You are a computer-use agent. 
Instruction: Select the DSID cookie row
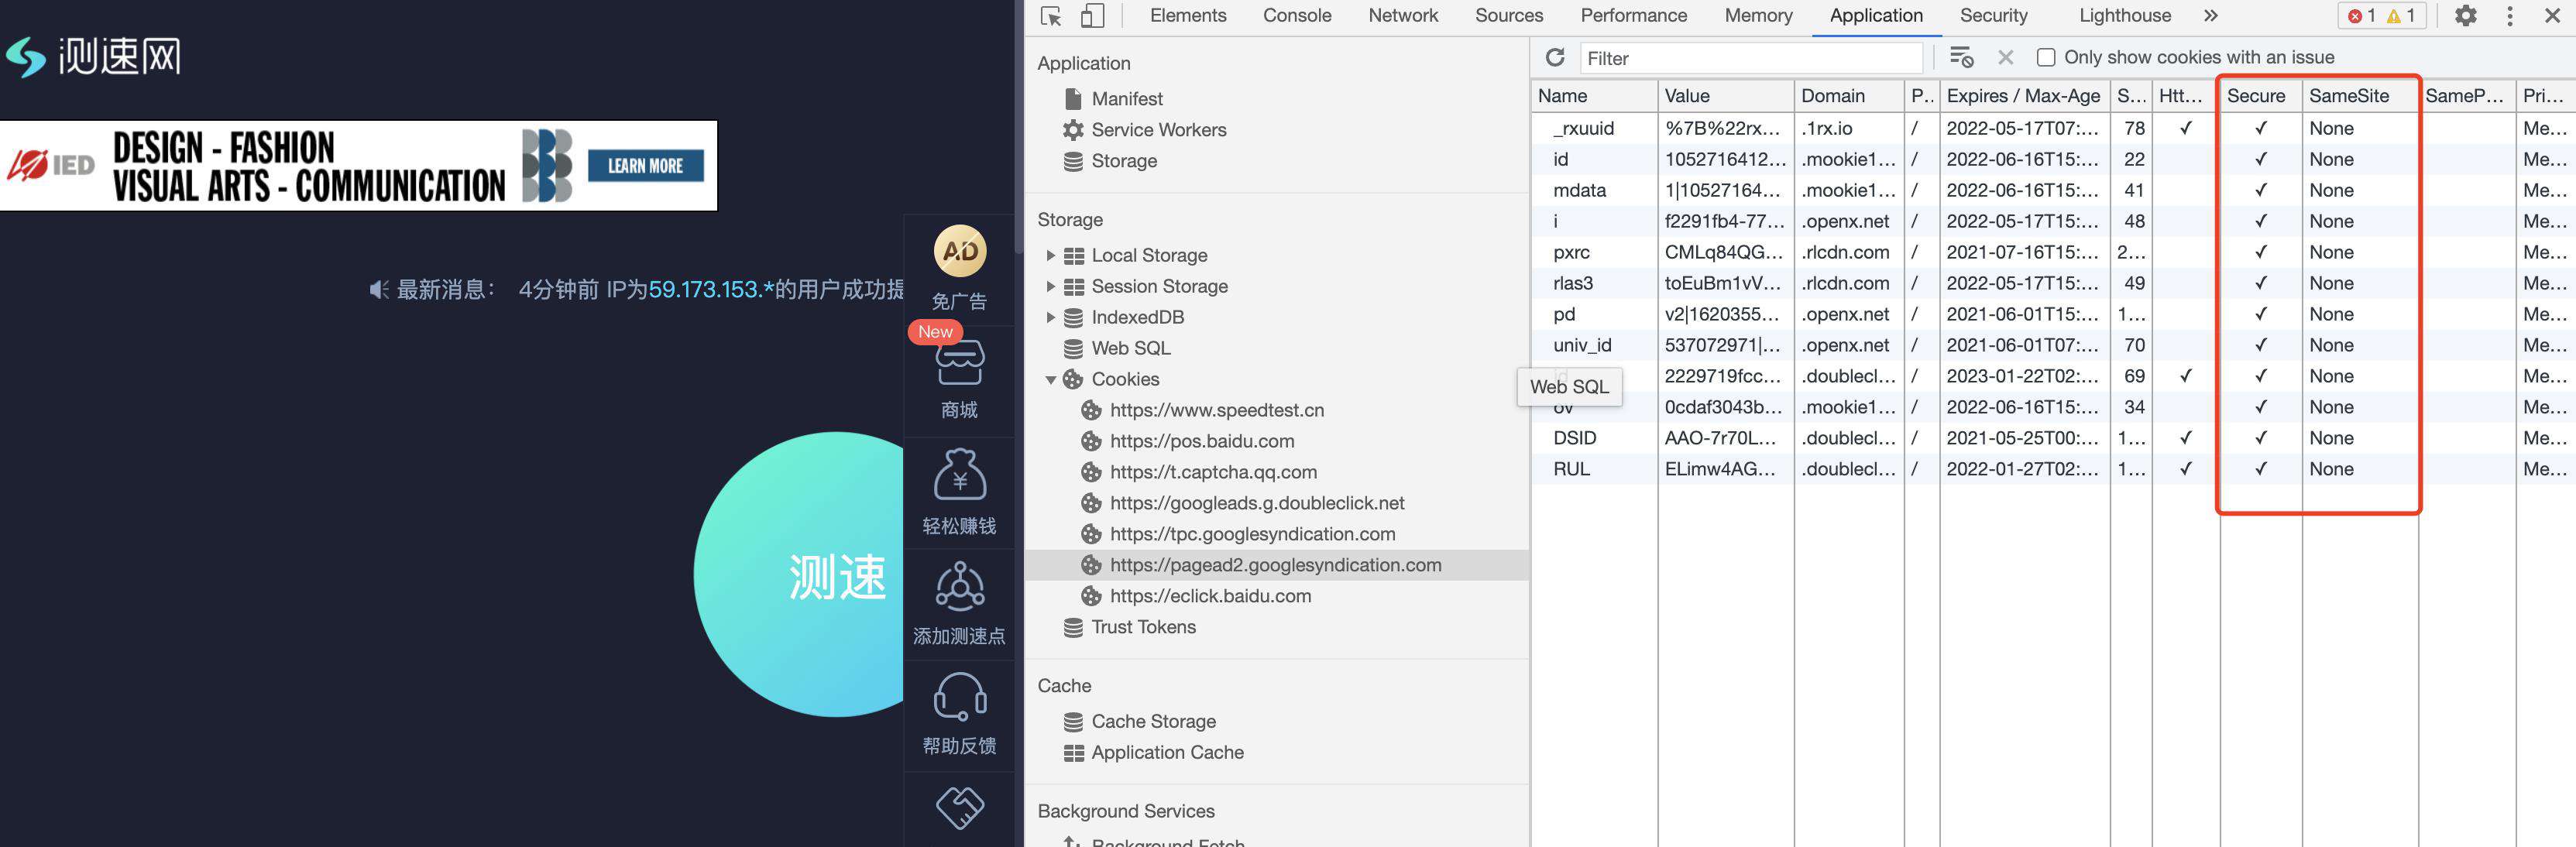click(x=2053, y=438)
